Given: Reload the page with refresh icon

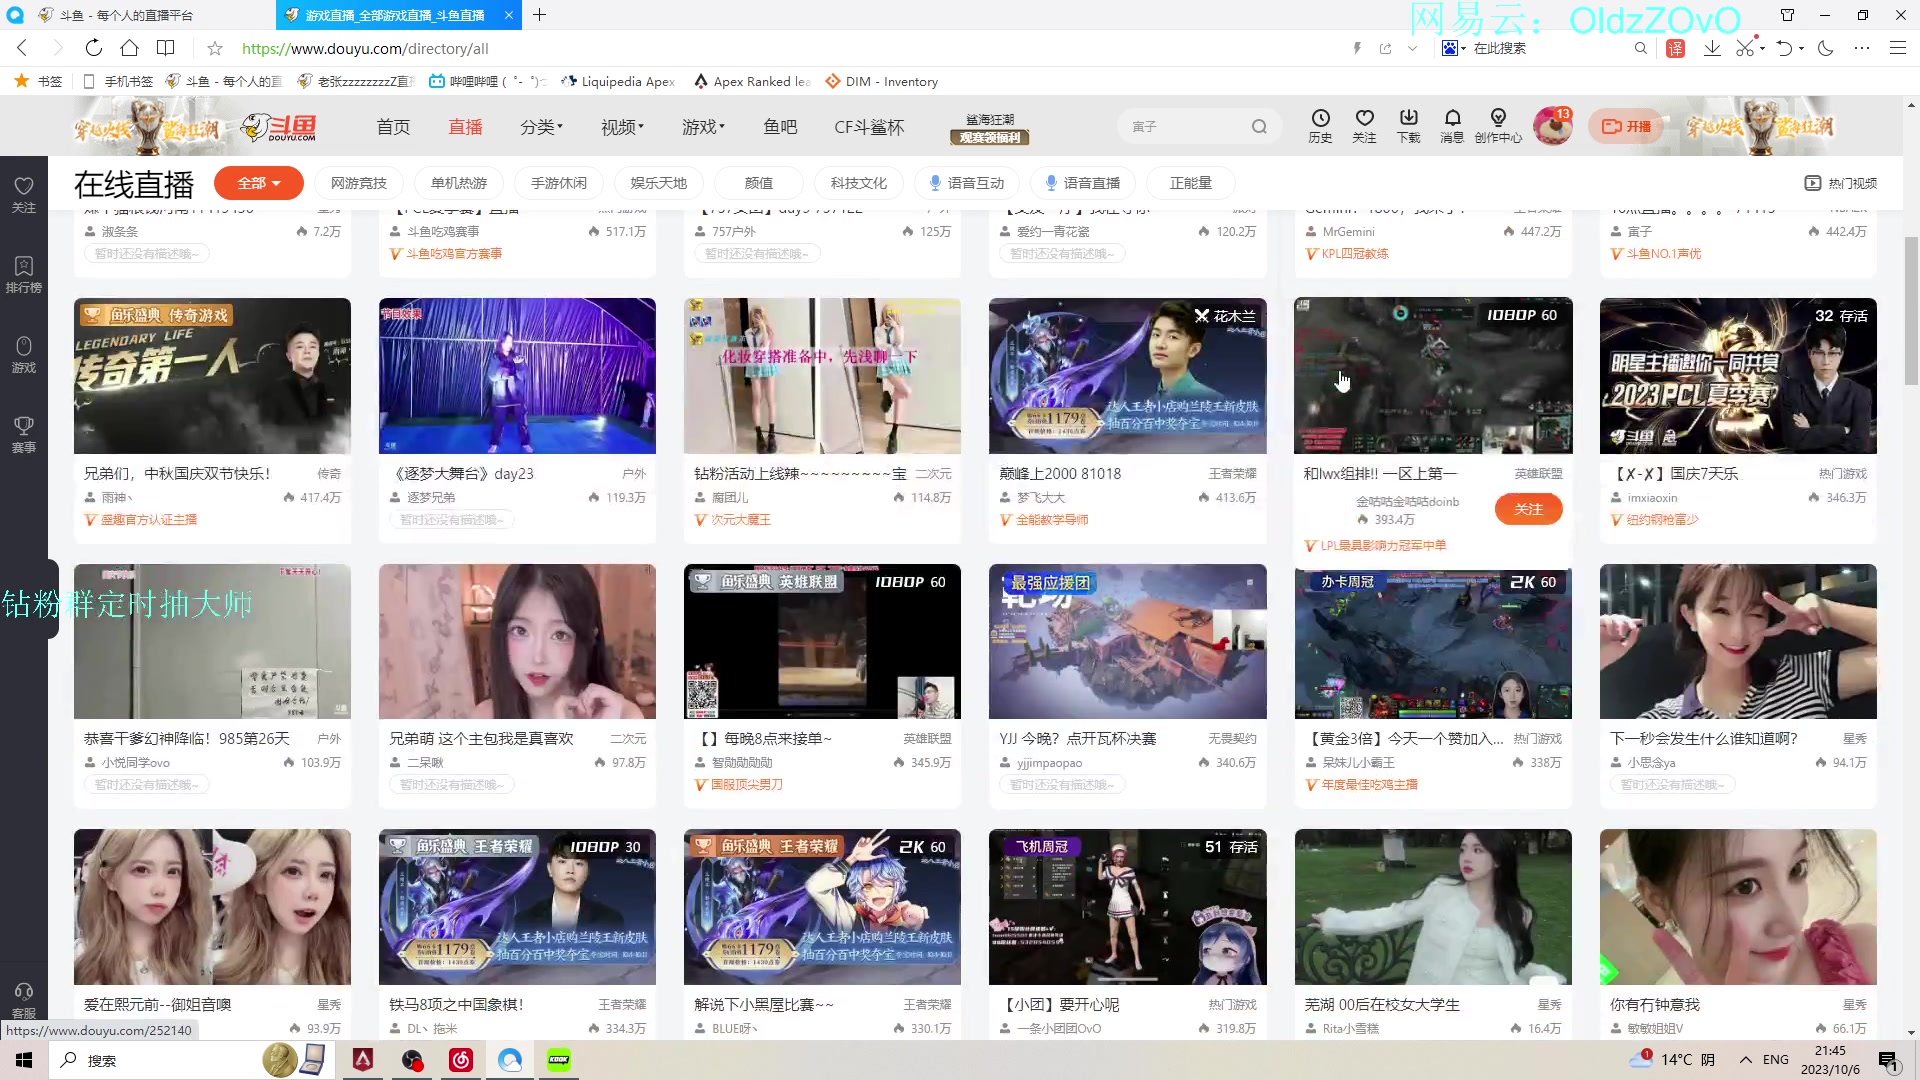Looking at the screenshot, I should point(93,48).
